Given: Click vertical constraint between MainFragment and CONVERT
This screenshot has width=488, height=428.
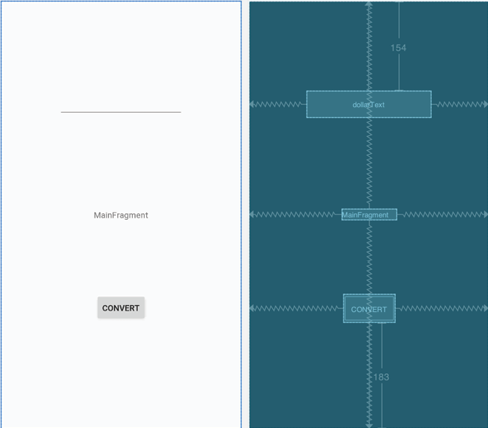Looking at the screenshot, I should pos(369,257).
